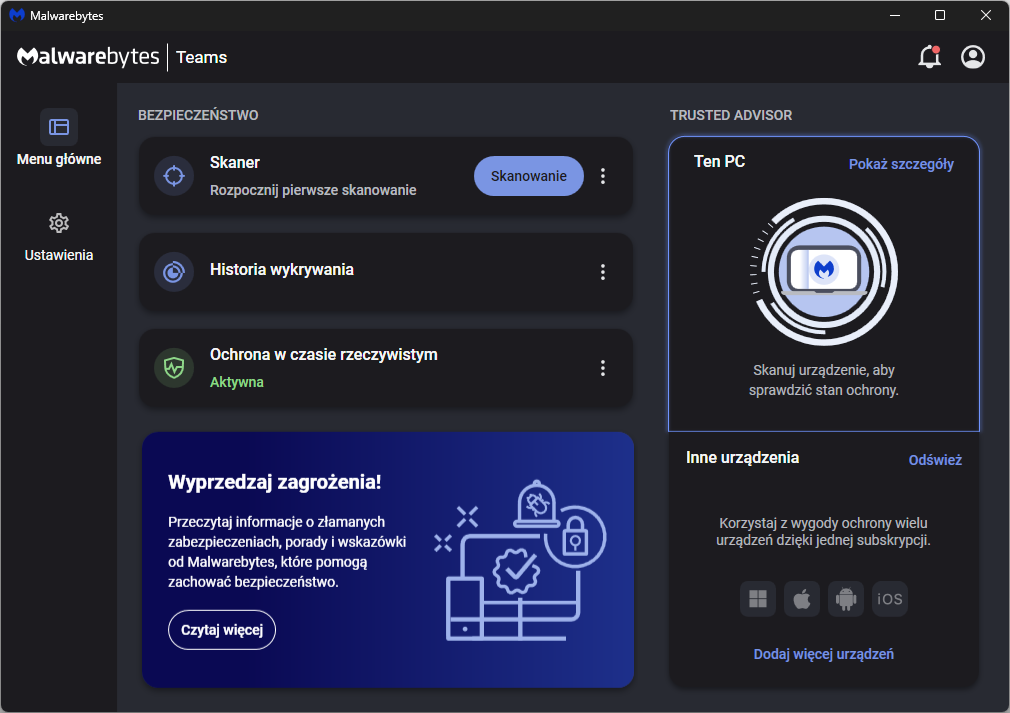The width and height of the screenshot is (1010, 713).
Task: Open Ochrona w czasie rzeczywistym three-dot menu
Action: (603, 368)
